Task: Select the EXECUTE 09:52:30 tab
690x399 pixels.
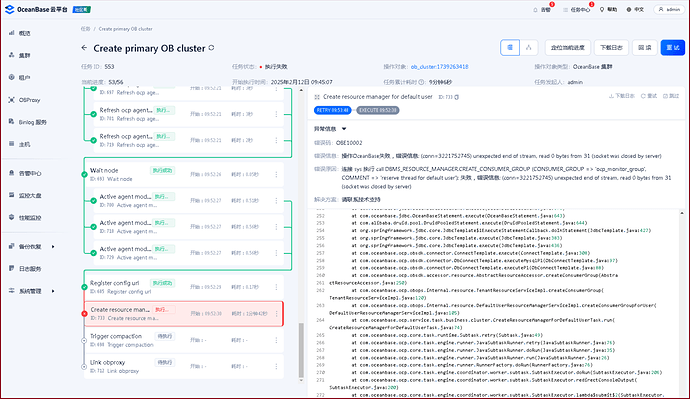Action: pyautogui.click(x=378, y=110)
